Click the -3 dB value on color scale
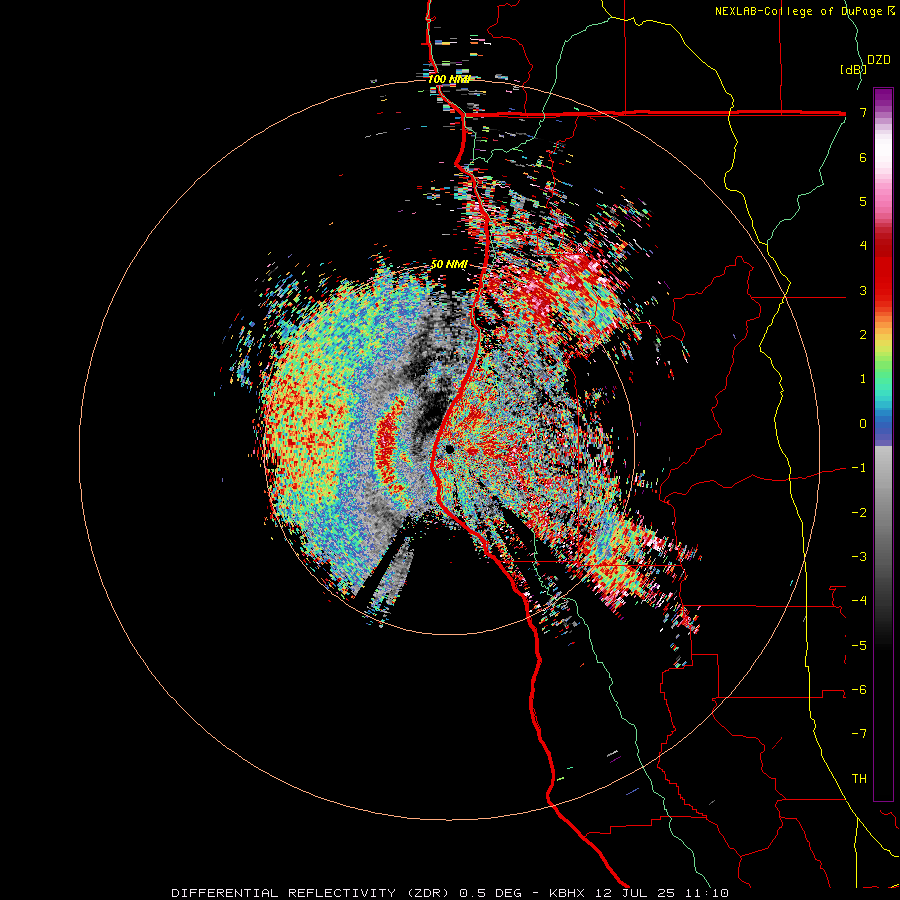900x900 pixels. pos(859,557)
